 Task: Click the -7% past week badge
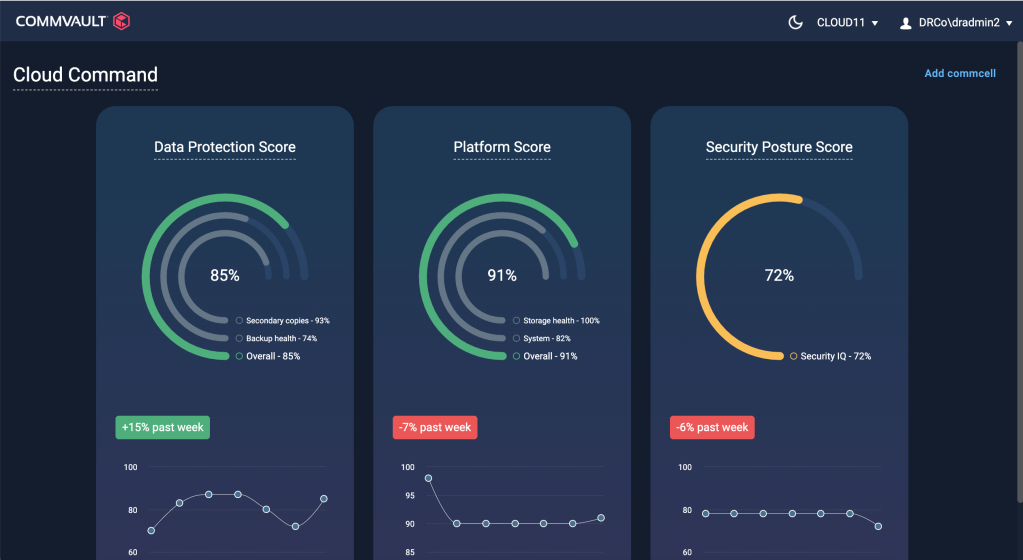coord(435,428)
